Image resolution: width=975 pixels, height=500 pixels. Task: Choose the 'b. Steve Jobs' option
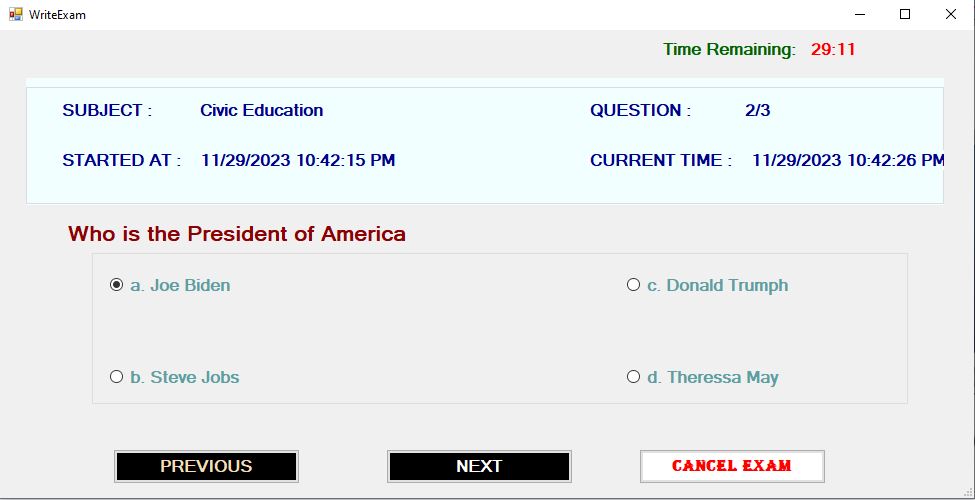click(174, 377)
